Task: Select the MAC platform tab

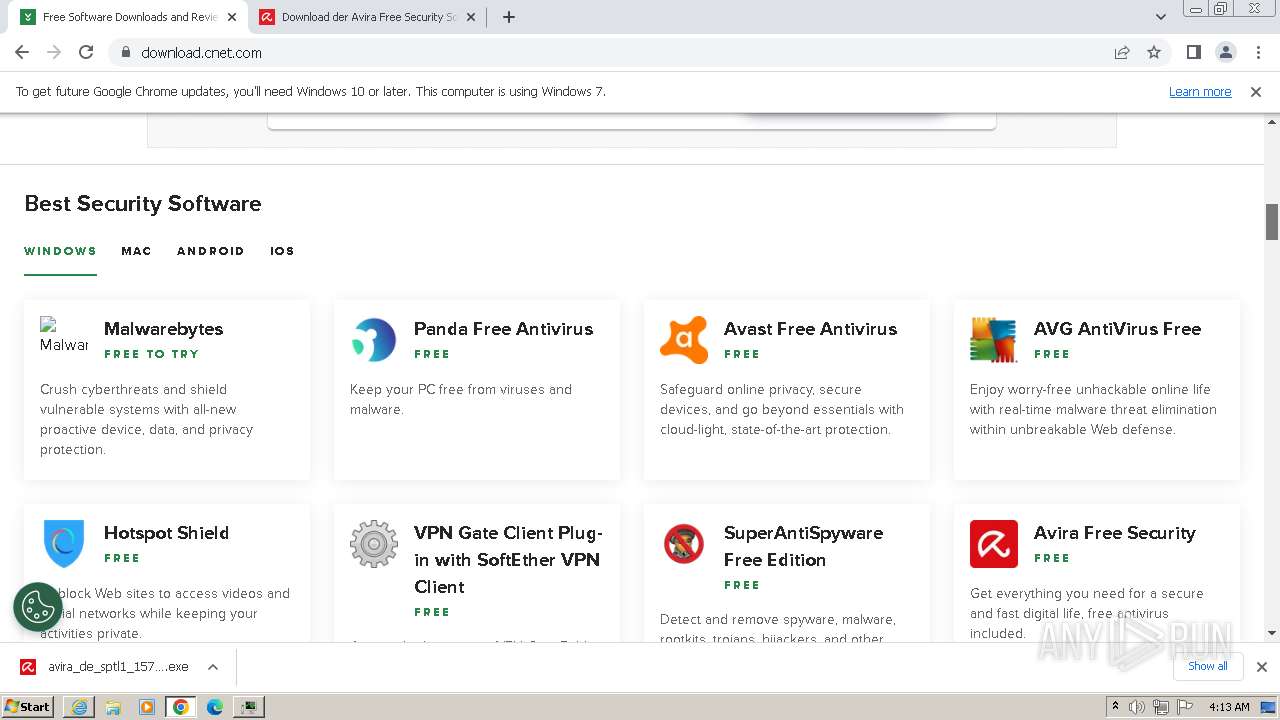Action: click(136, 251)
